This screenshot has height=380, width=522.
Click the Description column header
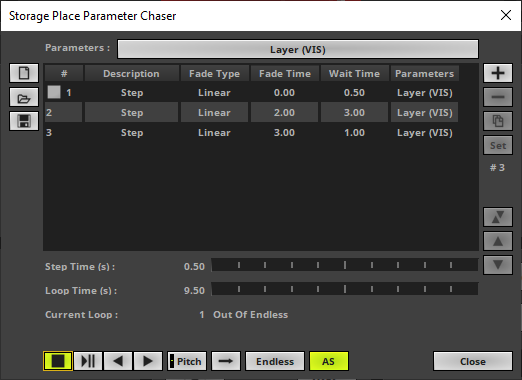pyautogui.click(x=131, y=74)
